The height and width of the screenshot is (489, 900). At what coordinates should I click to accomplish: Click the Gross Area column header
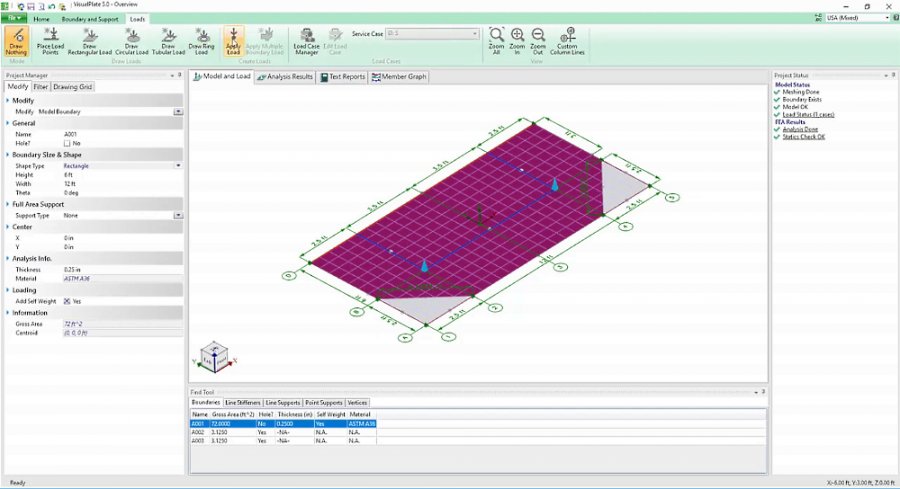(233, 414)
